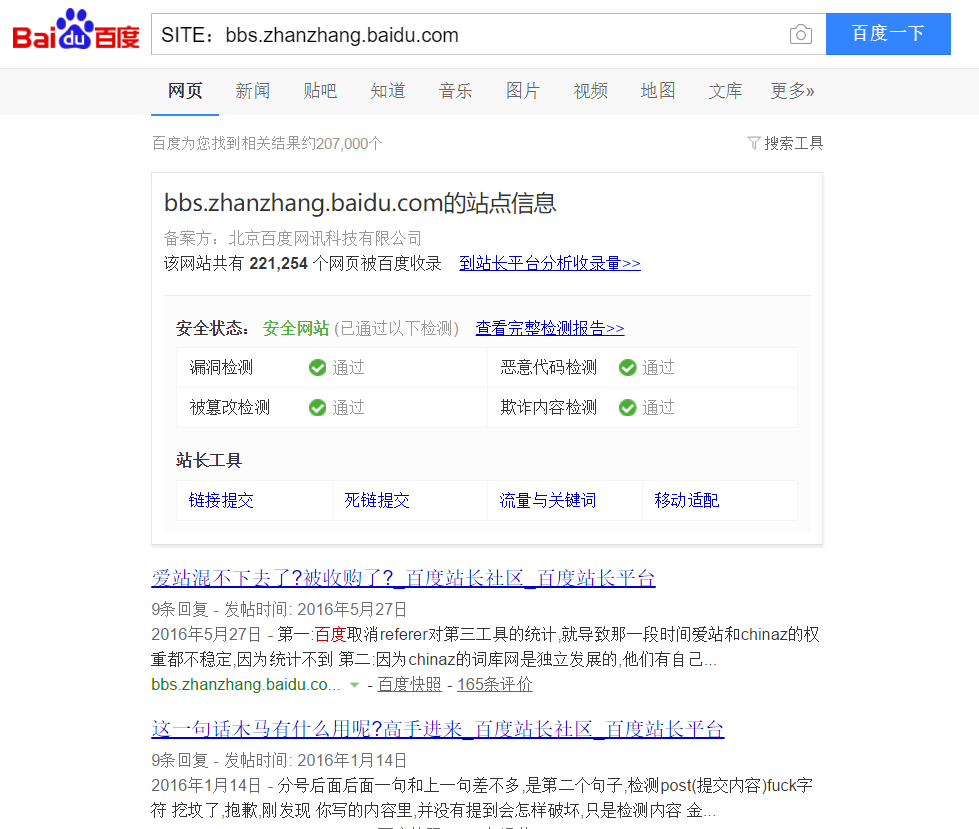Click the green check beside 漏洞检测
This screenshot has height=829, width=979.
(x=317, y=368)
